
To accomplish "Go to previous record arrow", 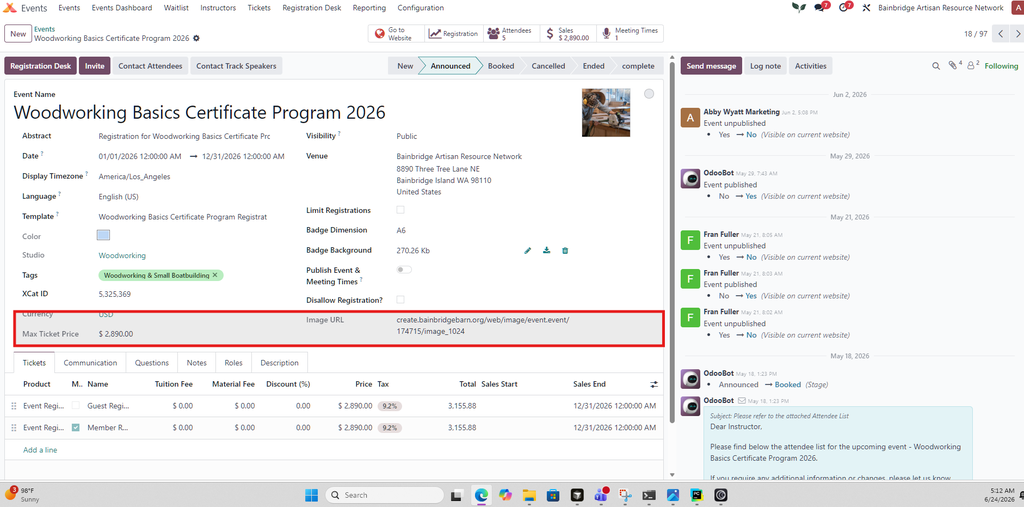I will pyautogui.click(x=1000, y=33).
